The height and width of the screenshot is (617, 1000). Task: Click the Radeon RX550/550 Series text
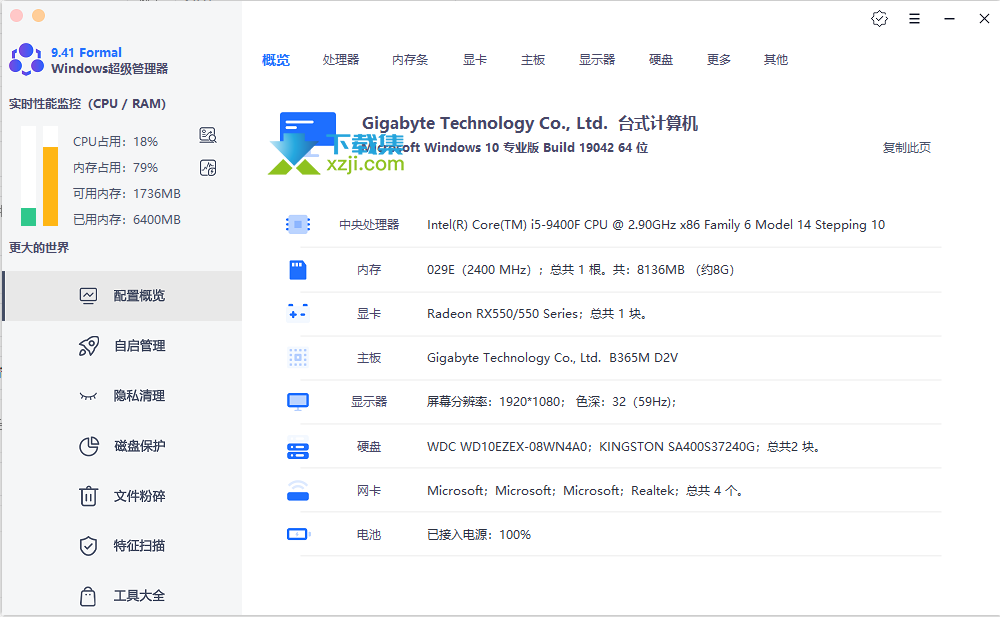(537, 314)
